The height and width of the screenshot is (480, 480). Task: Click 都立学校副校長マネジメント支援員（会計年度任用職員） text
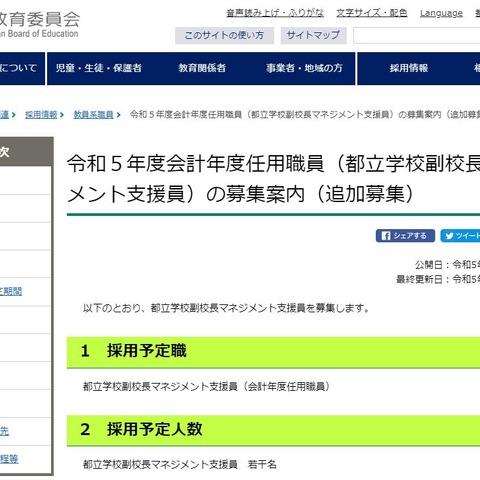point(207,387)
